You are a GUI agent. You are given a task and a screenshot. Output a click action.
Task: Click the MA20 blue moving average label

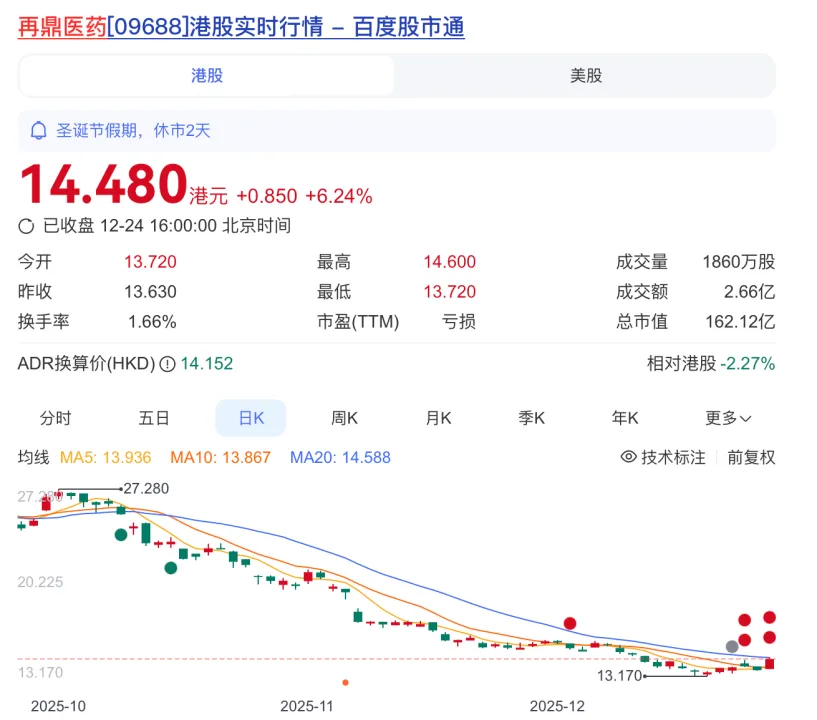click(x=340, y=457)
